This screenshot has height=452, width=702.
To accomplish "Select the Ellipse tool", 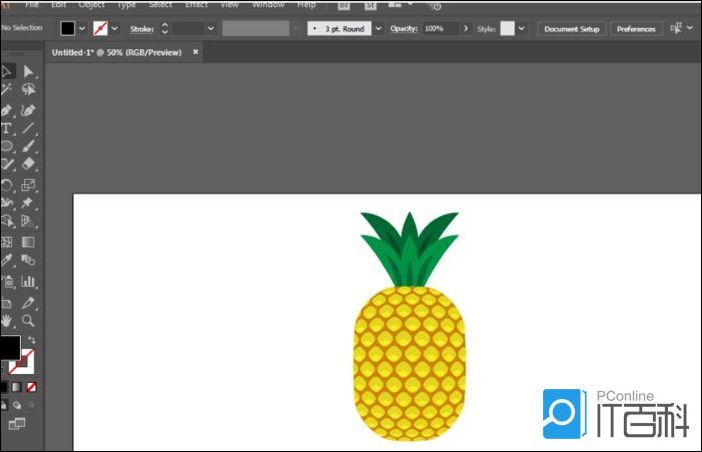I will tap(6, 146).
